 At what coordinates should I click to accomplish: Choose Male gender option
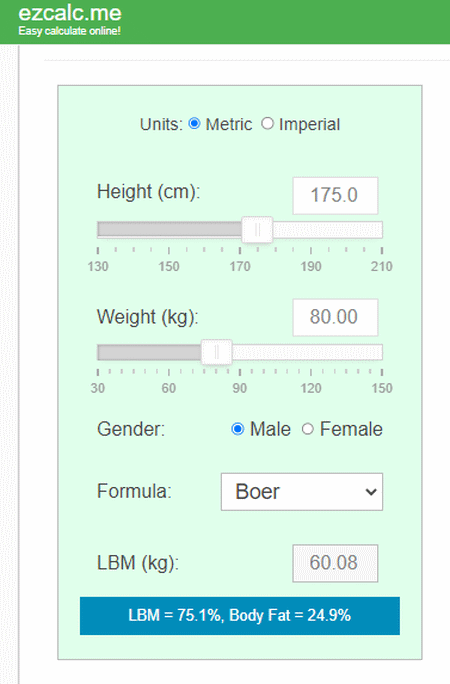point(238,429)
